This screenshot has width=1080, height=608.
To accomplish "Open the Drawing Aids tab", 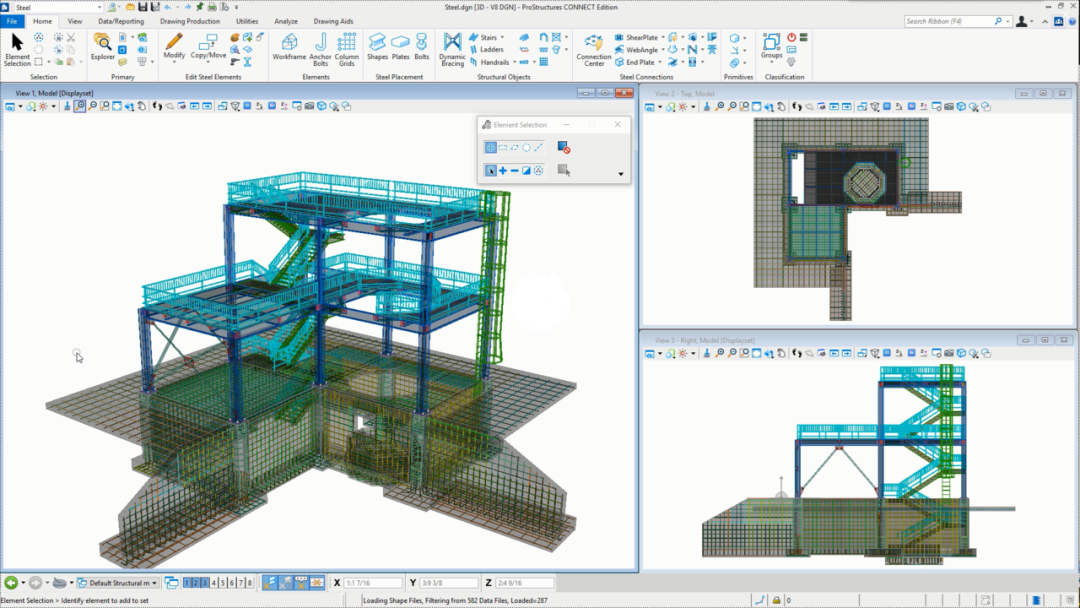I will point(333,21).
